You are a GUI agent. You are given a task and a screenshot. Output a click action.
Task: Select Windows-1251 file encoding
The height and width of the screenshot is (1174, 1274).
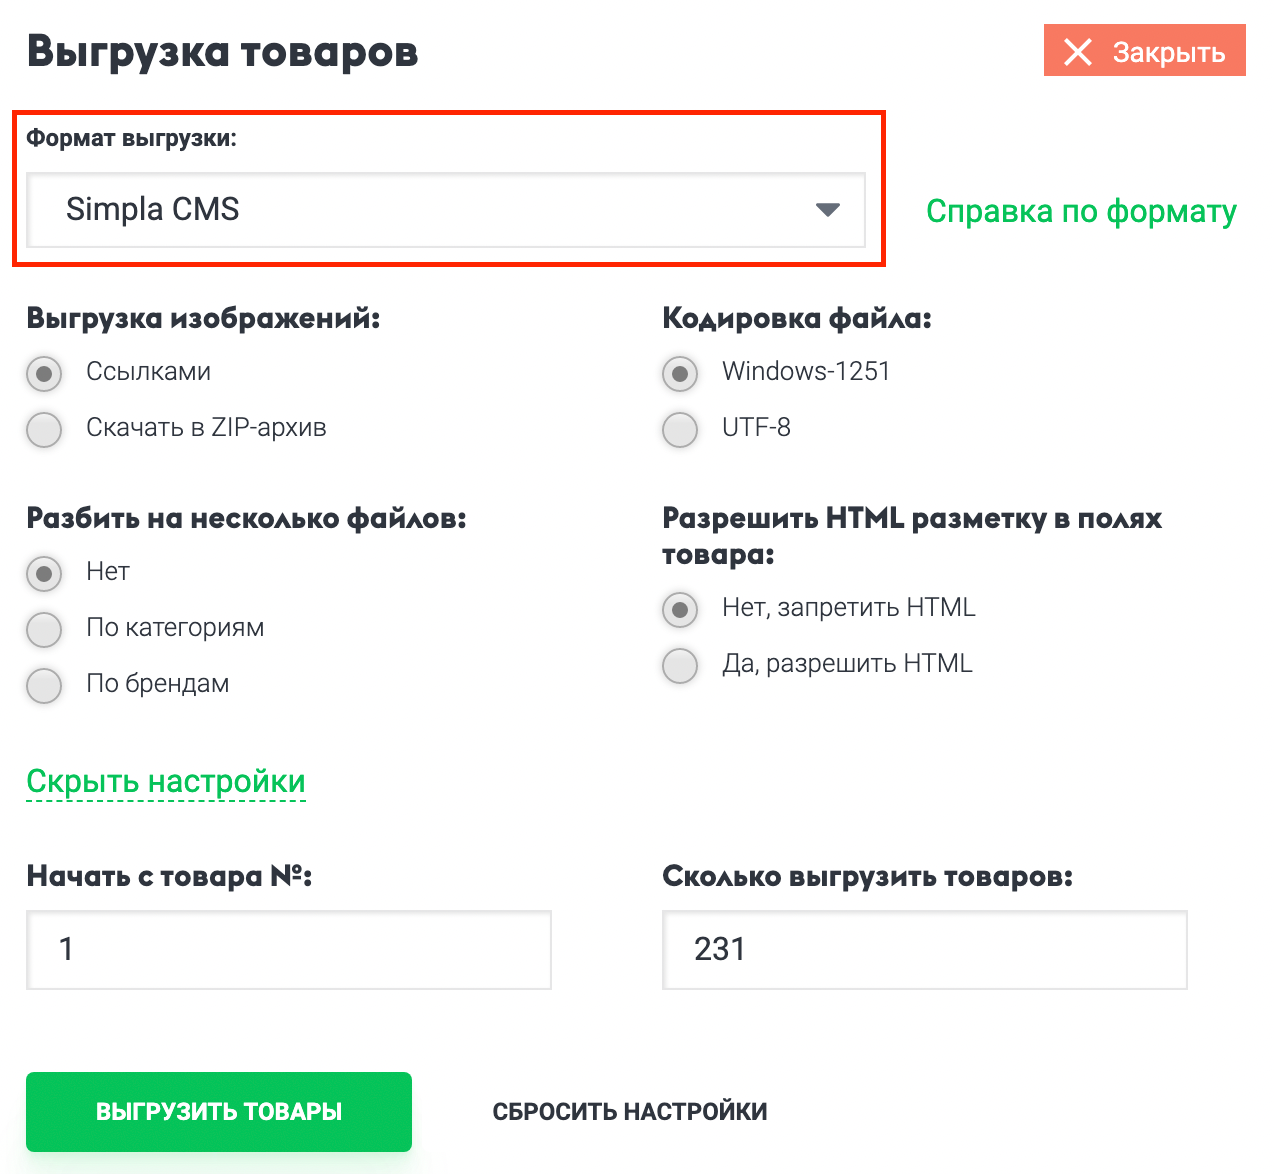(680, 374)
